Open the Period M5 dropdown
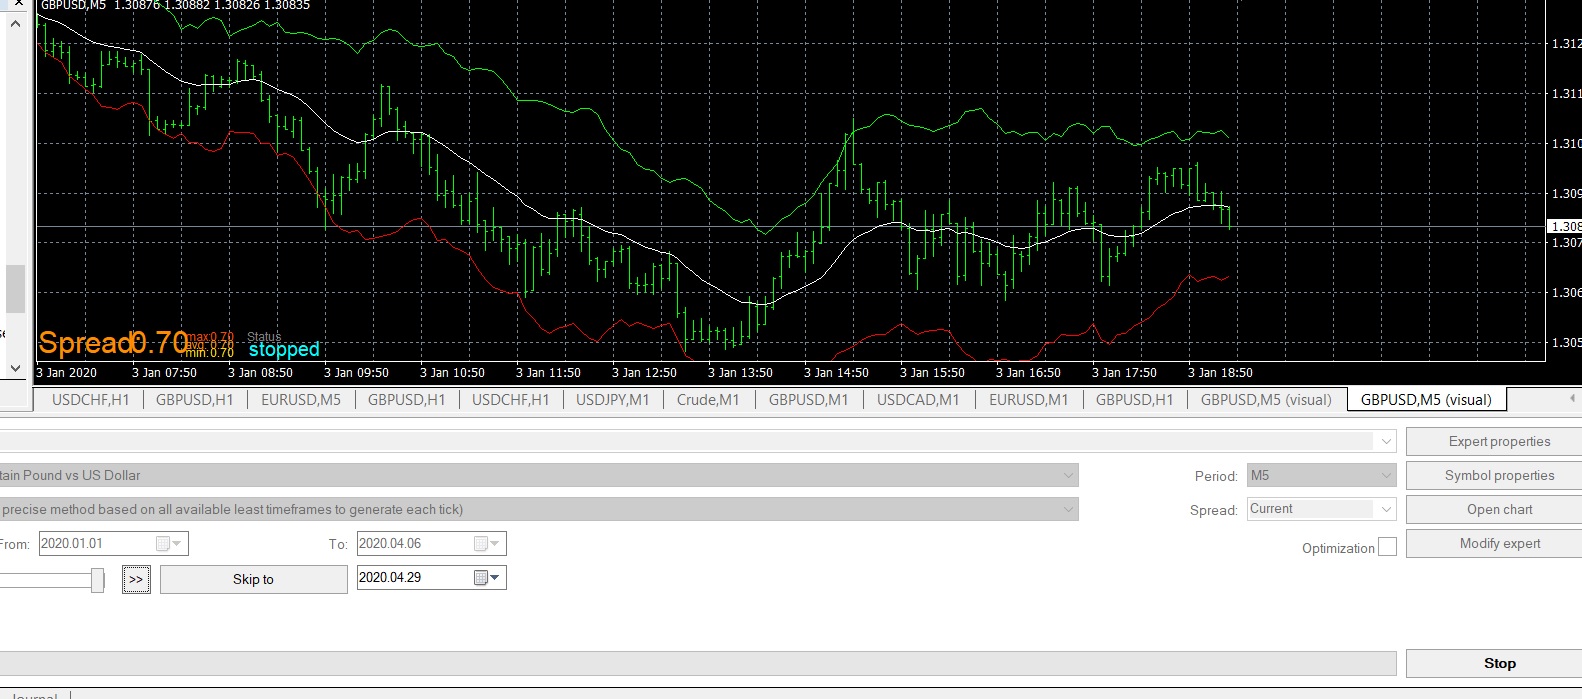1582x699 pixels. pos(1386,475)
